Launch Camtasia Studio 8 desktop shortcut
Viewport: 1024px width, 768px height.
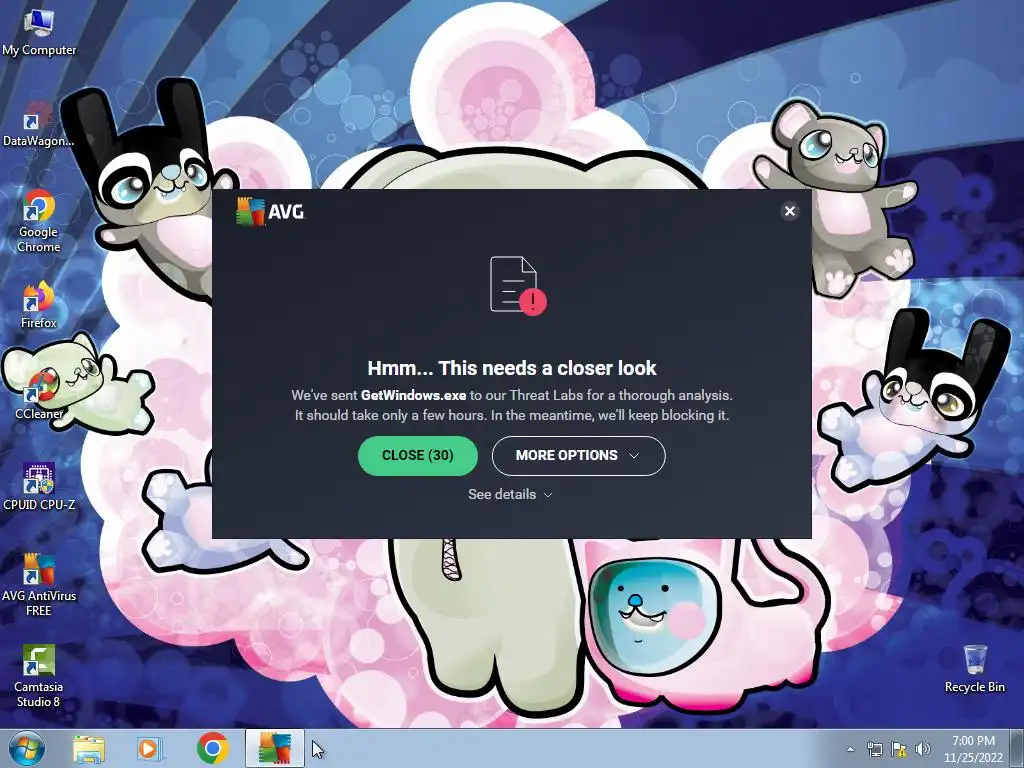click(39, 676)
